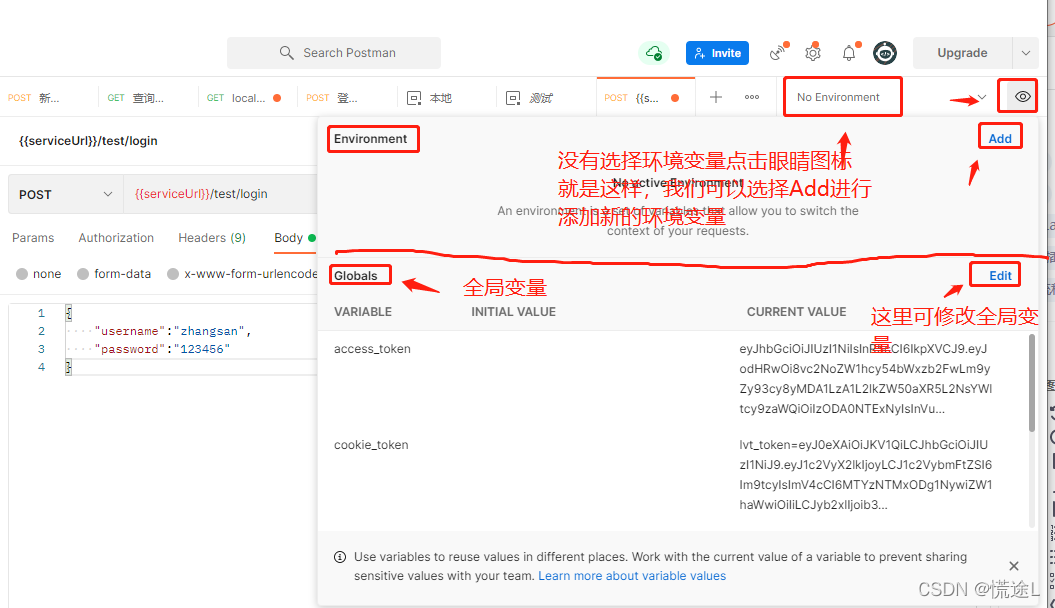Screen dimensions: 1055x608
Task: Switch to the Authorization tab
Action: (116, 237)
